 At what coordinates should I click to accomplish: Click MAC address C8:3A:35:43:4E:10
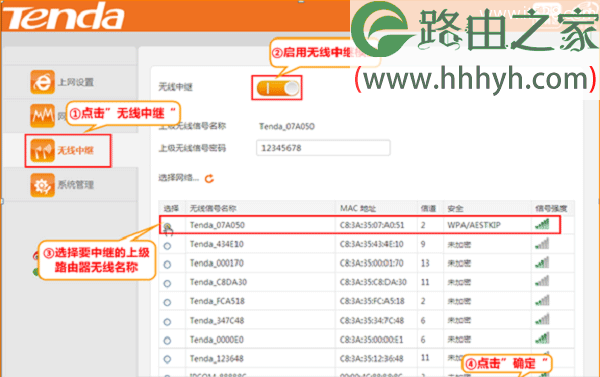pos(372,244)
